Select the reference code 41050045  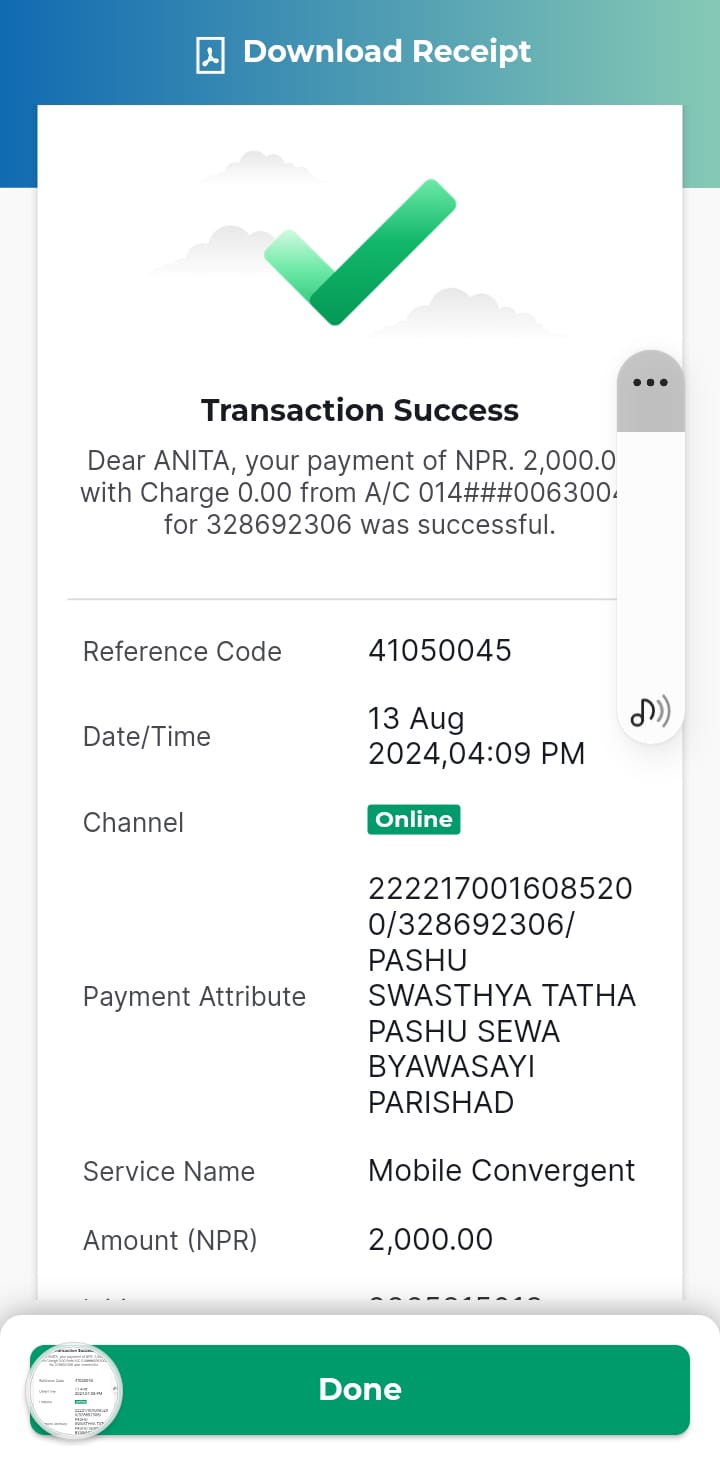440,651
